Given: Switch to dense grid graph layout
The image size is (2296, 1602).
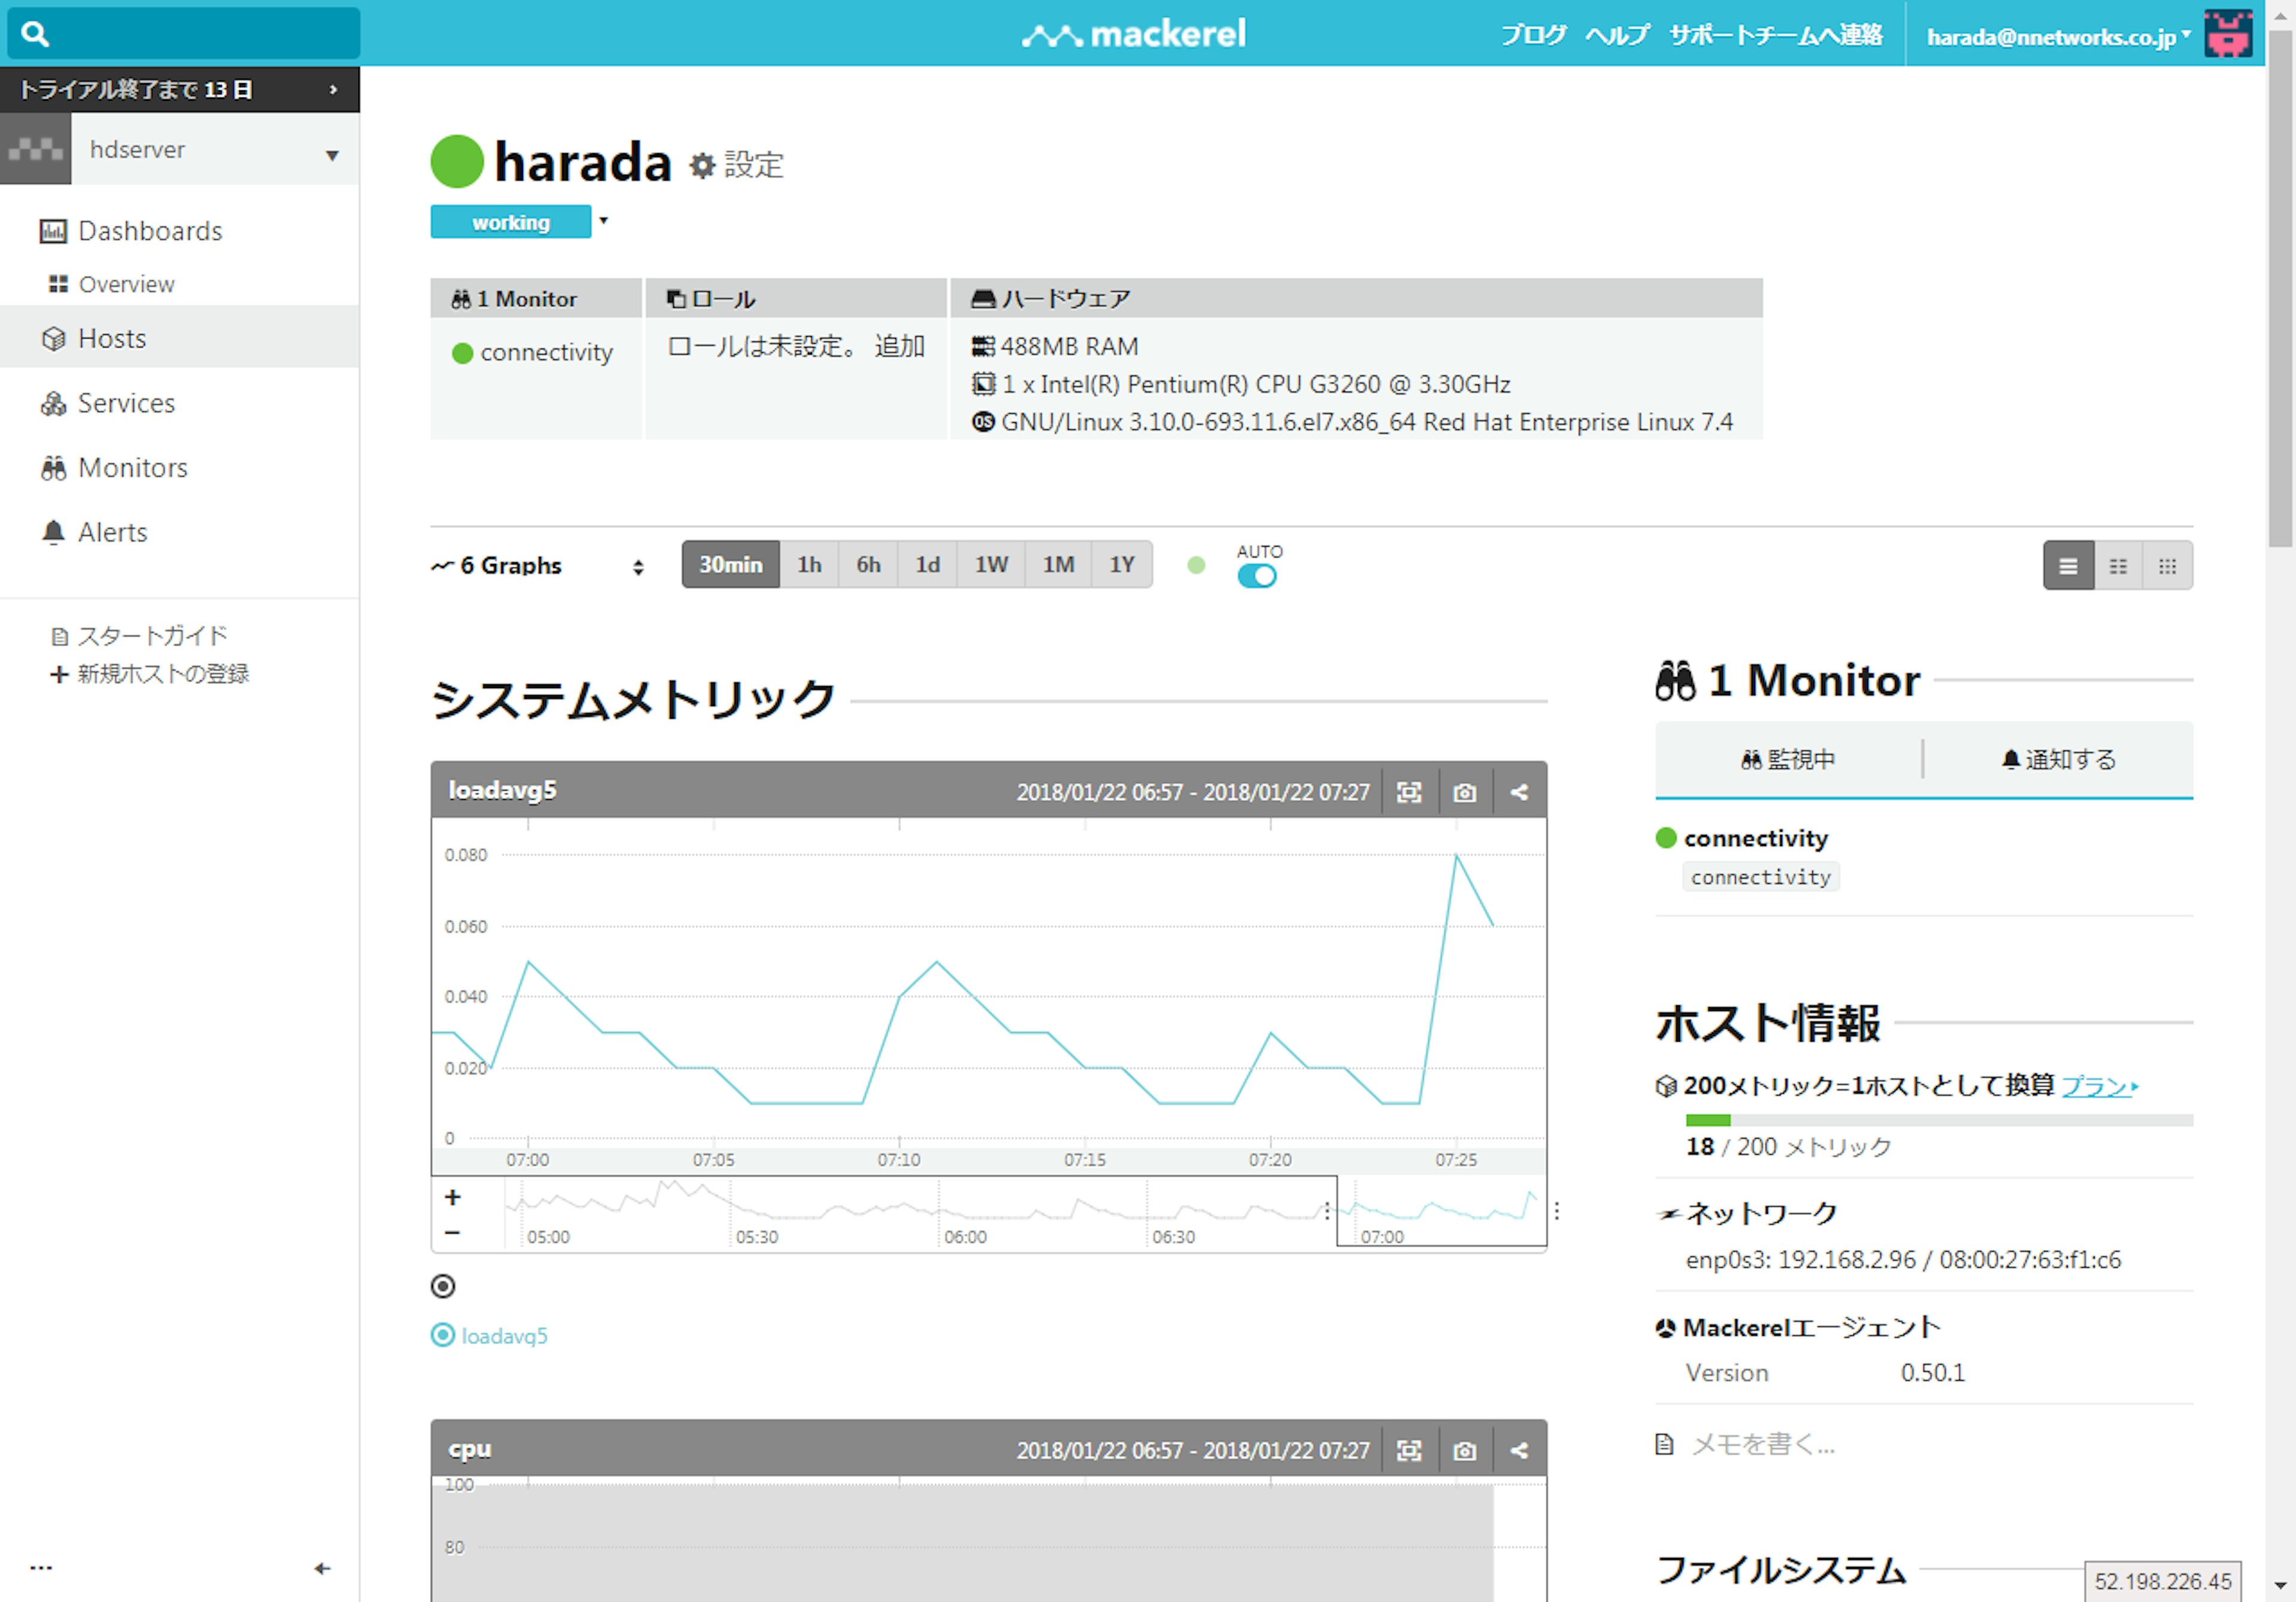Looking at the screenshot, I should (x=2167, y=566).
